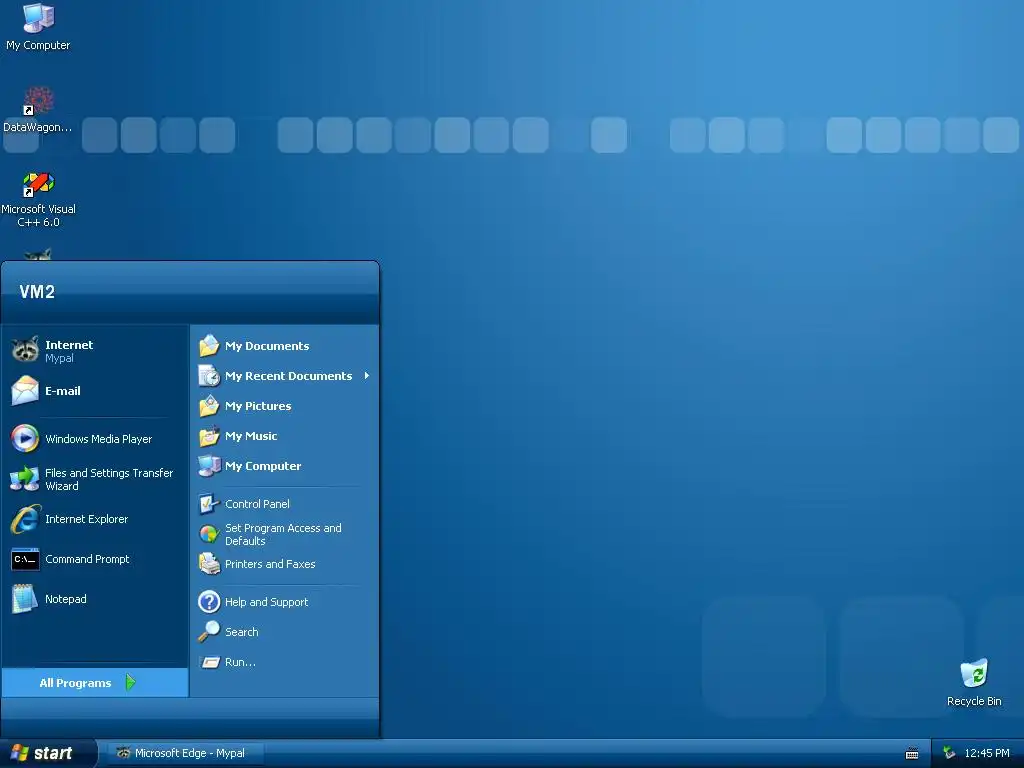1024x768 pixels.
Task: Open the My Pictures text link
Action: tap(258, 406)
